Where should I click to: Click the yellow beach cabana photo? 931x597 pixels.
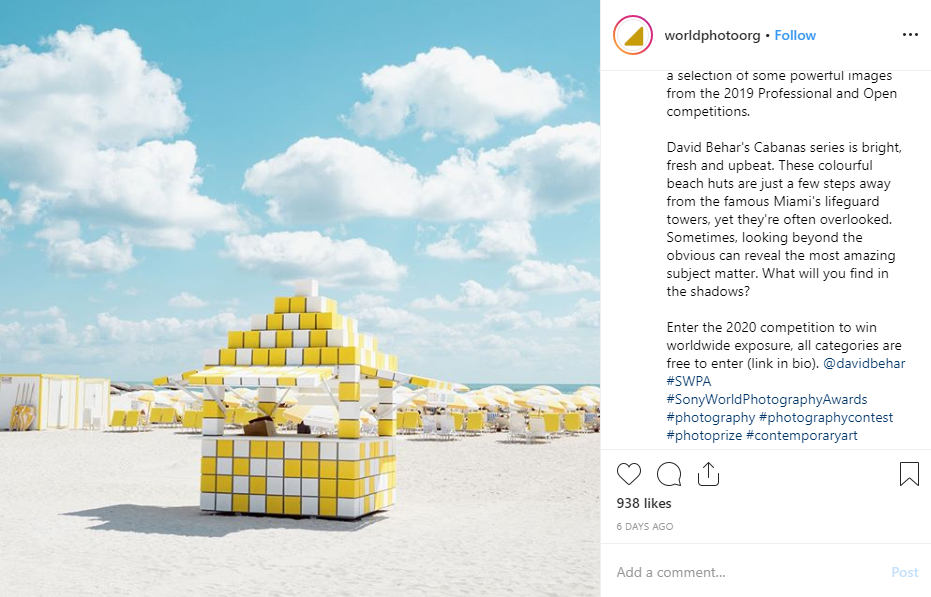click(300, 298)
